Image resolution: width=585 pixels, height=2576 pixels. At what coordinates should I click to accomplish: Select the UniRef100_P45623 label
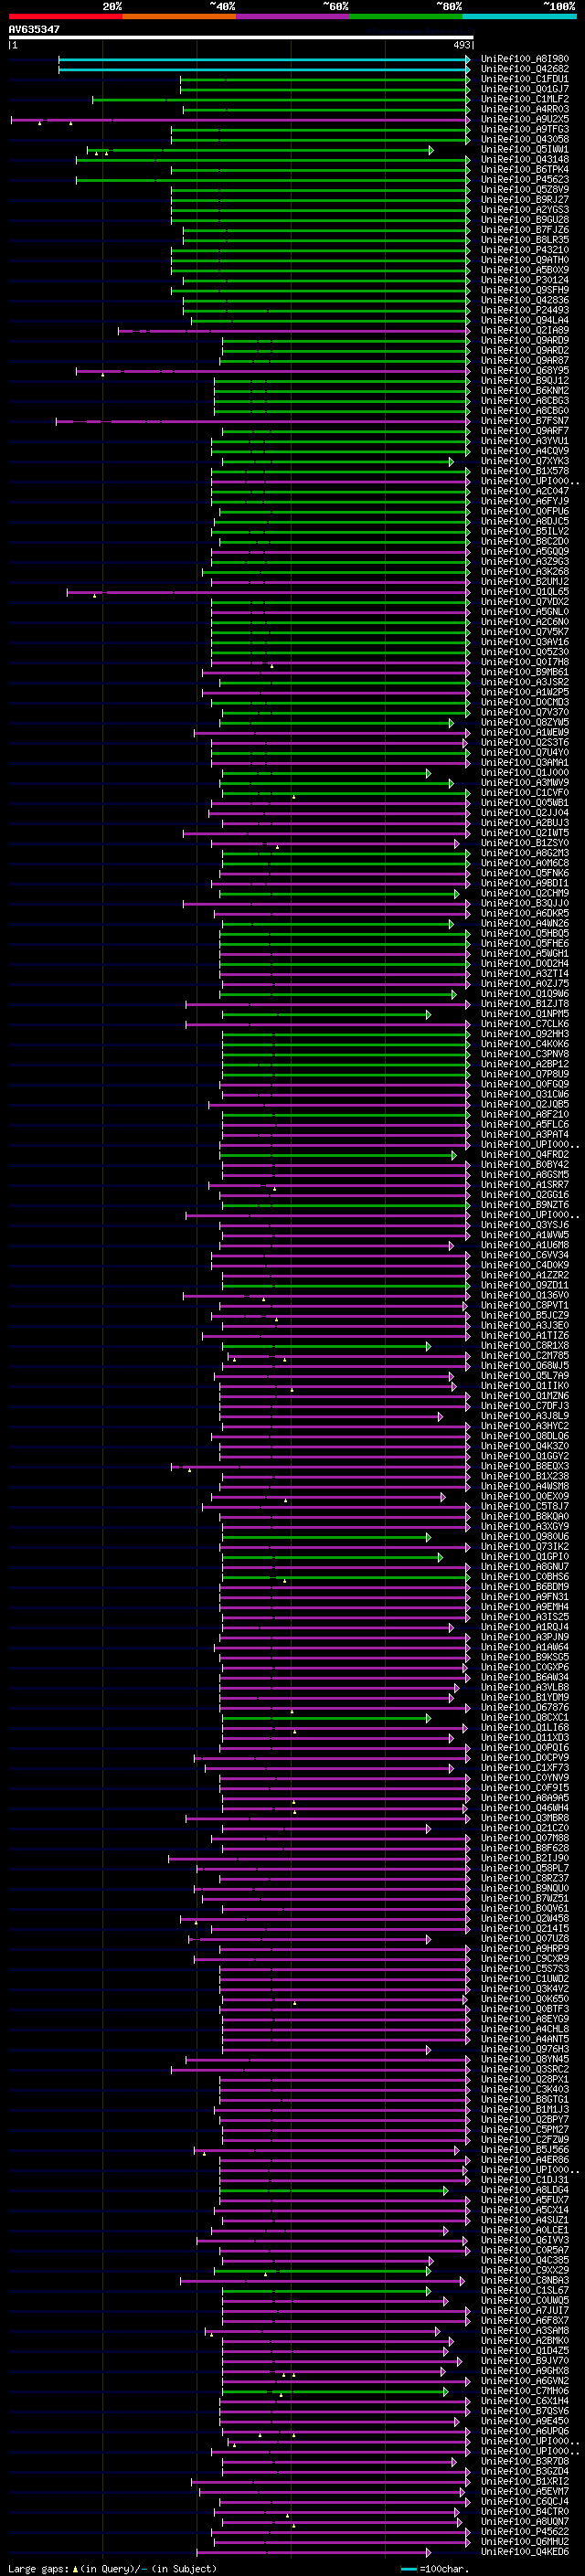tap(525, 180)
